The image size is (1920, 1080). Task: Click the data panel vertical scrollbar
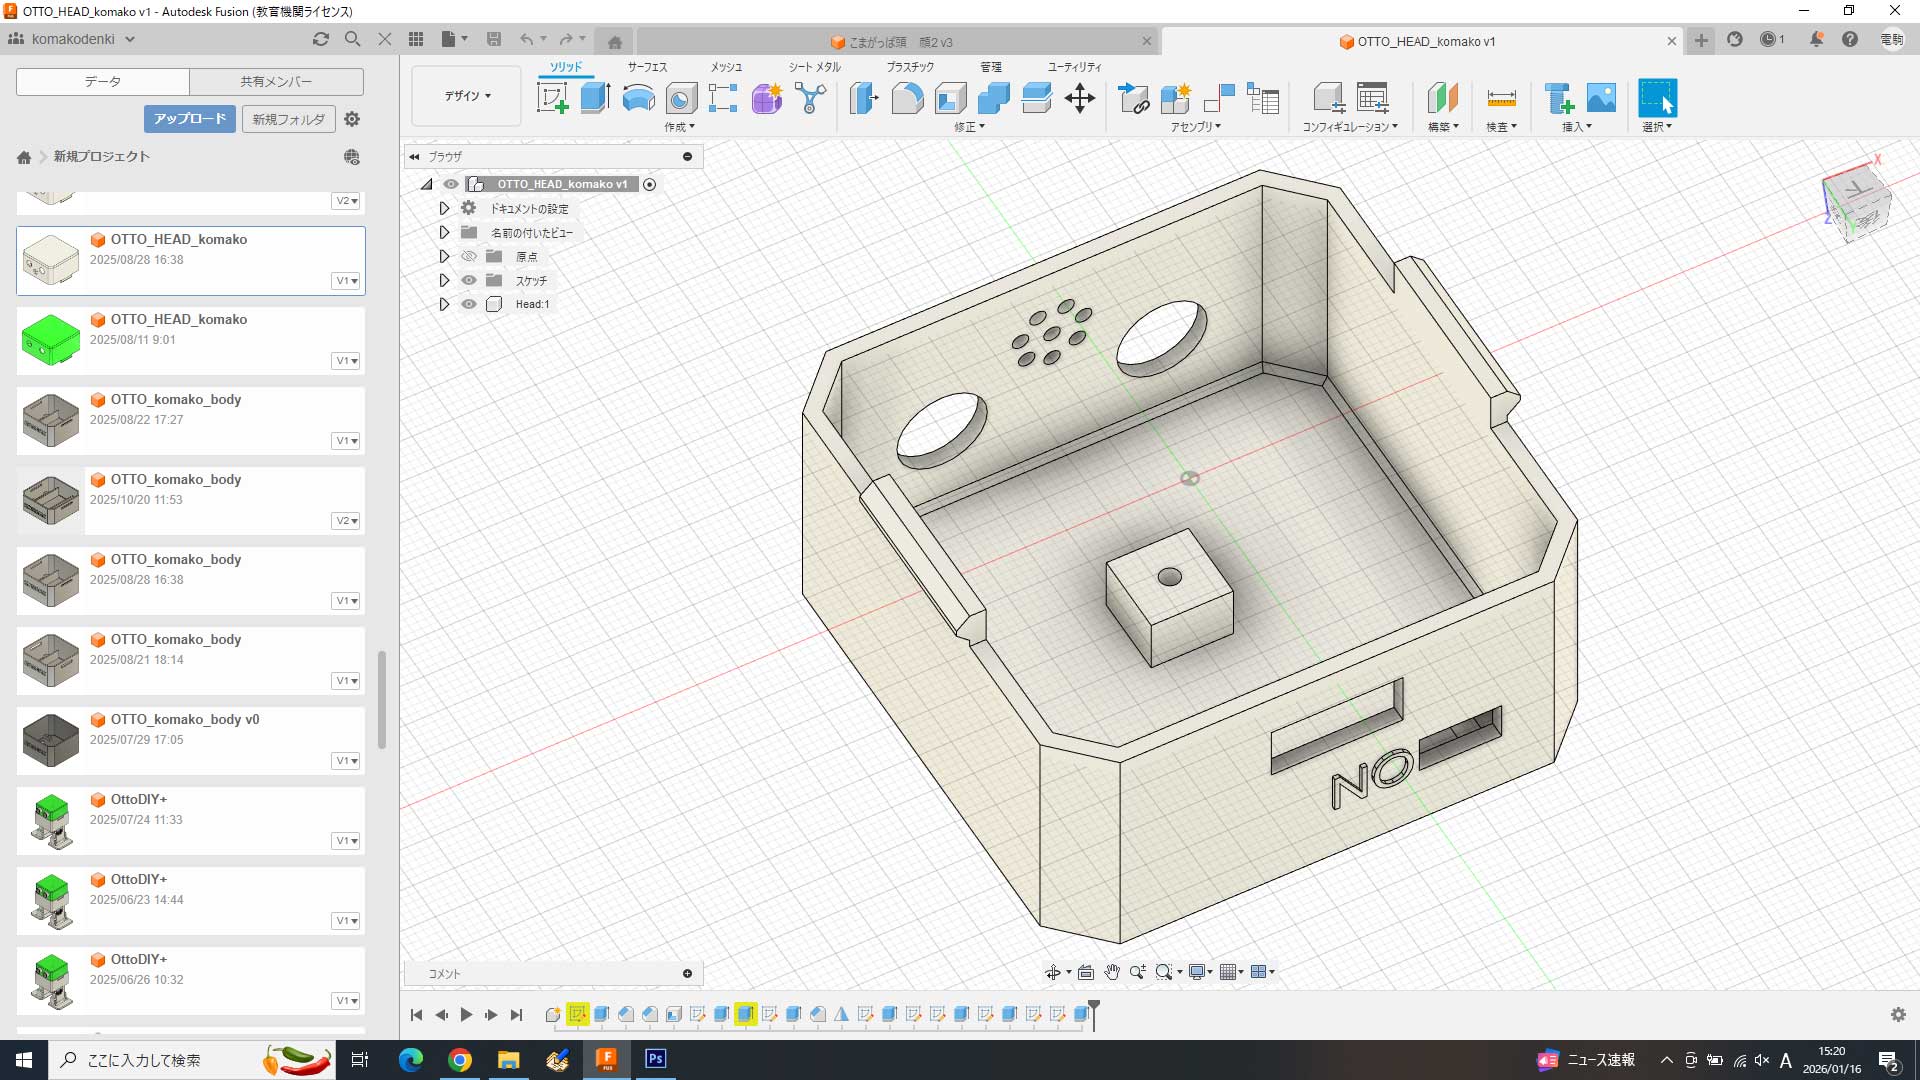382,700
